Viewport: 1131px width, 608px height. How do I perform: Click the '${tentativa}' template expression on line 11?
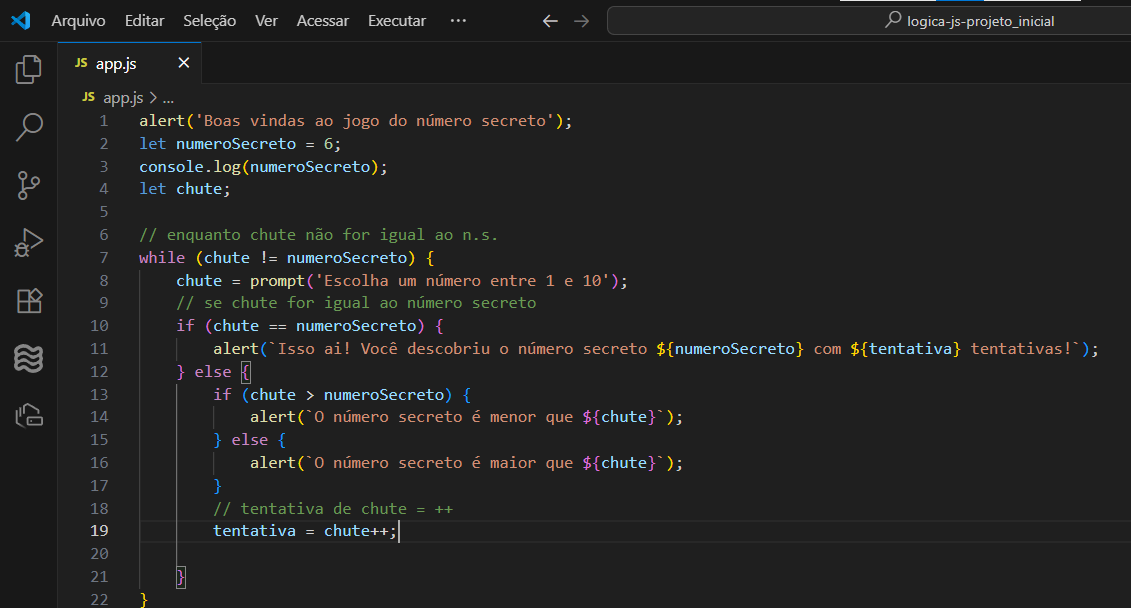coord(905,349)
